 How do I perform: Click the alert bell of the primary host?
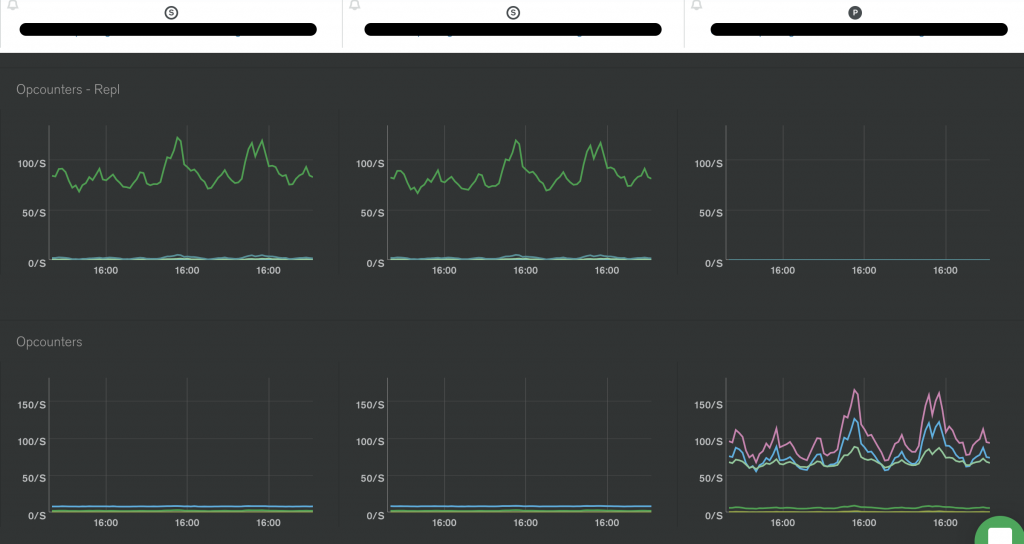coord(697,5)
